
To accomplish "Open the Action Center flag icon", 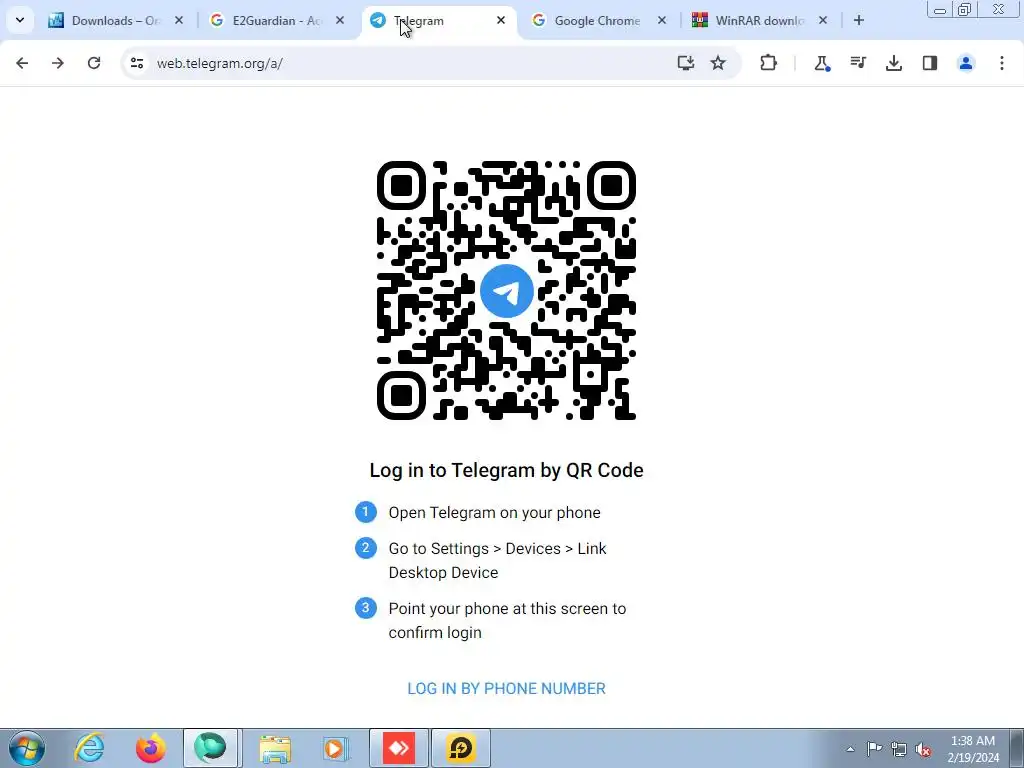I will 874,749.
